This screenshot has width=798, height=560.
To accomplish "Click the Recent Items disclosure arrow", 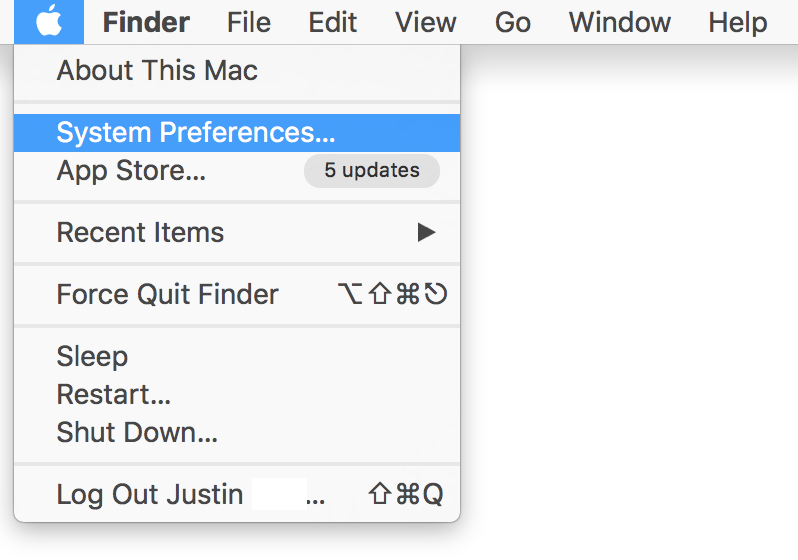I will pos(426,233).
